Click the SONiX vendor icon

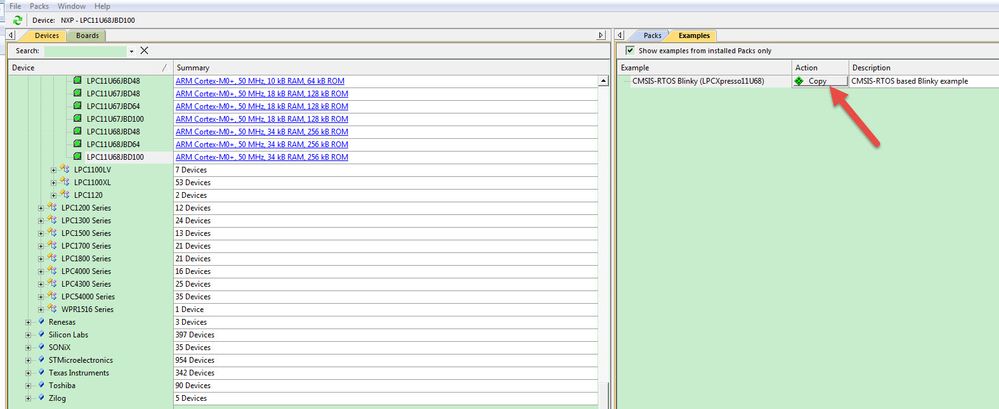pyautogui.click(x=41, y=347)
